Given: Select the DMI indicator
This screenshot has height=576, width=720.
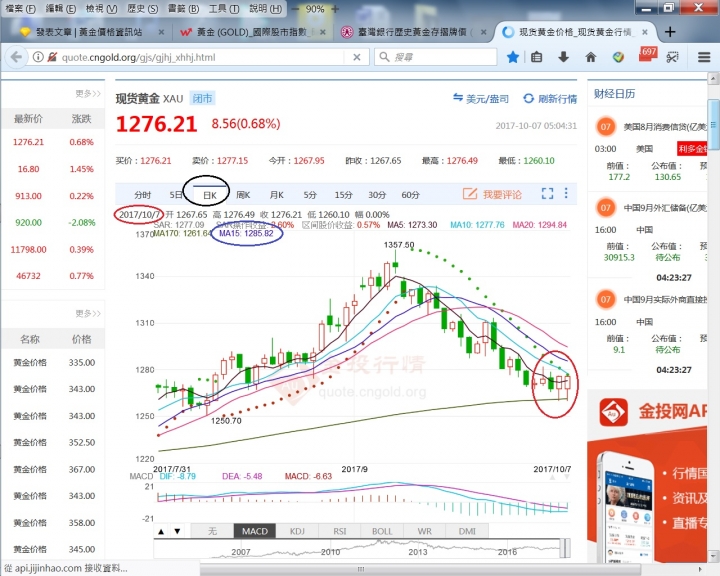Looking at the screenshot, I should point(467,531).
